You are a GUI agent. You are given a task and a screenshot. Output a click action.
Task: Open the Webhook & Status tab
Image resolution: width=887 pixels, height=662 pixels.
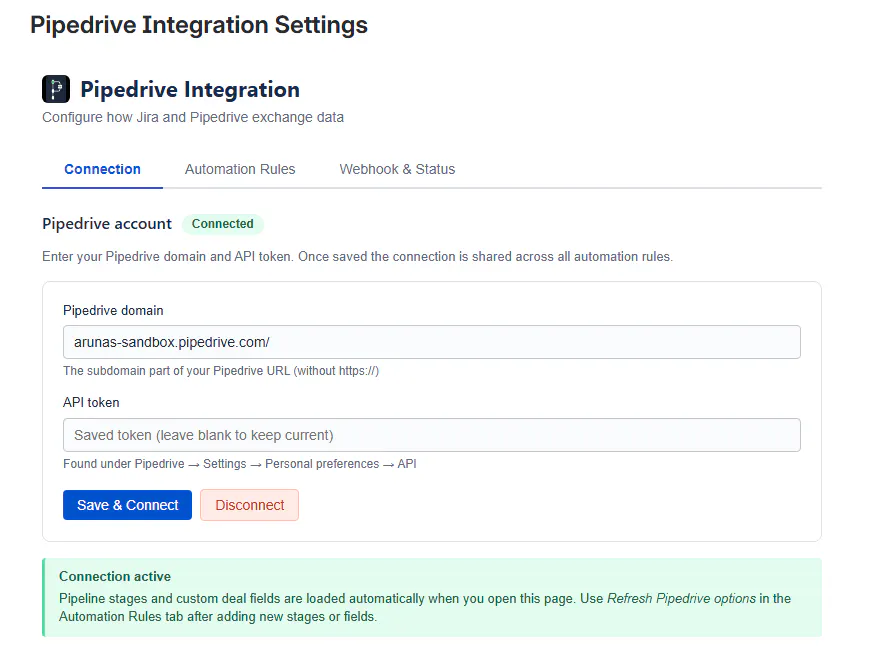coord(397,169)
